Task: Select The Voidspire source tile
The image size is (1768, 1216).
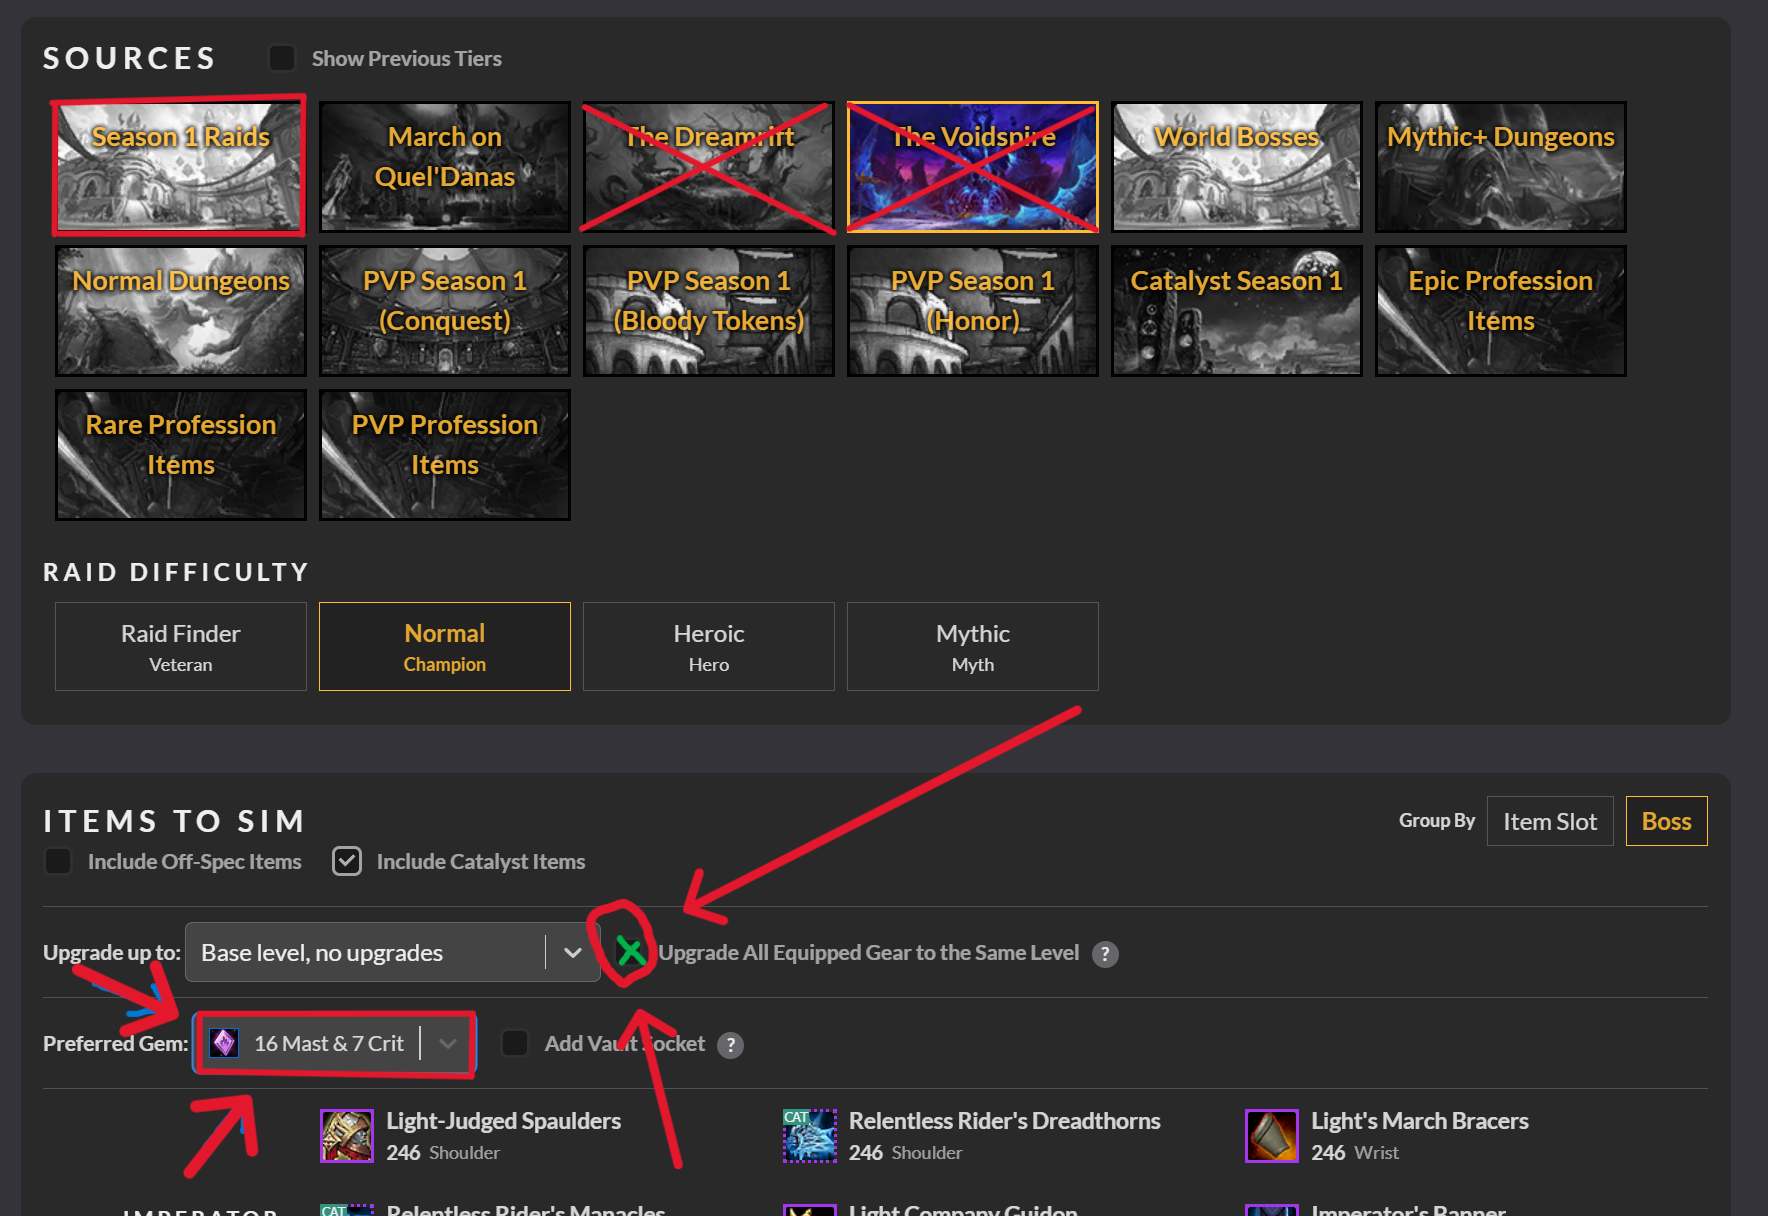Action: (x=973, y=167)
